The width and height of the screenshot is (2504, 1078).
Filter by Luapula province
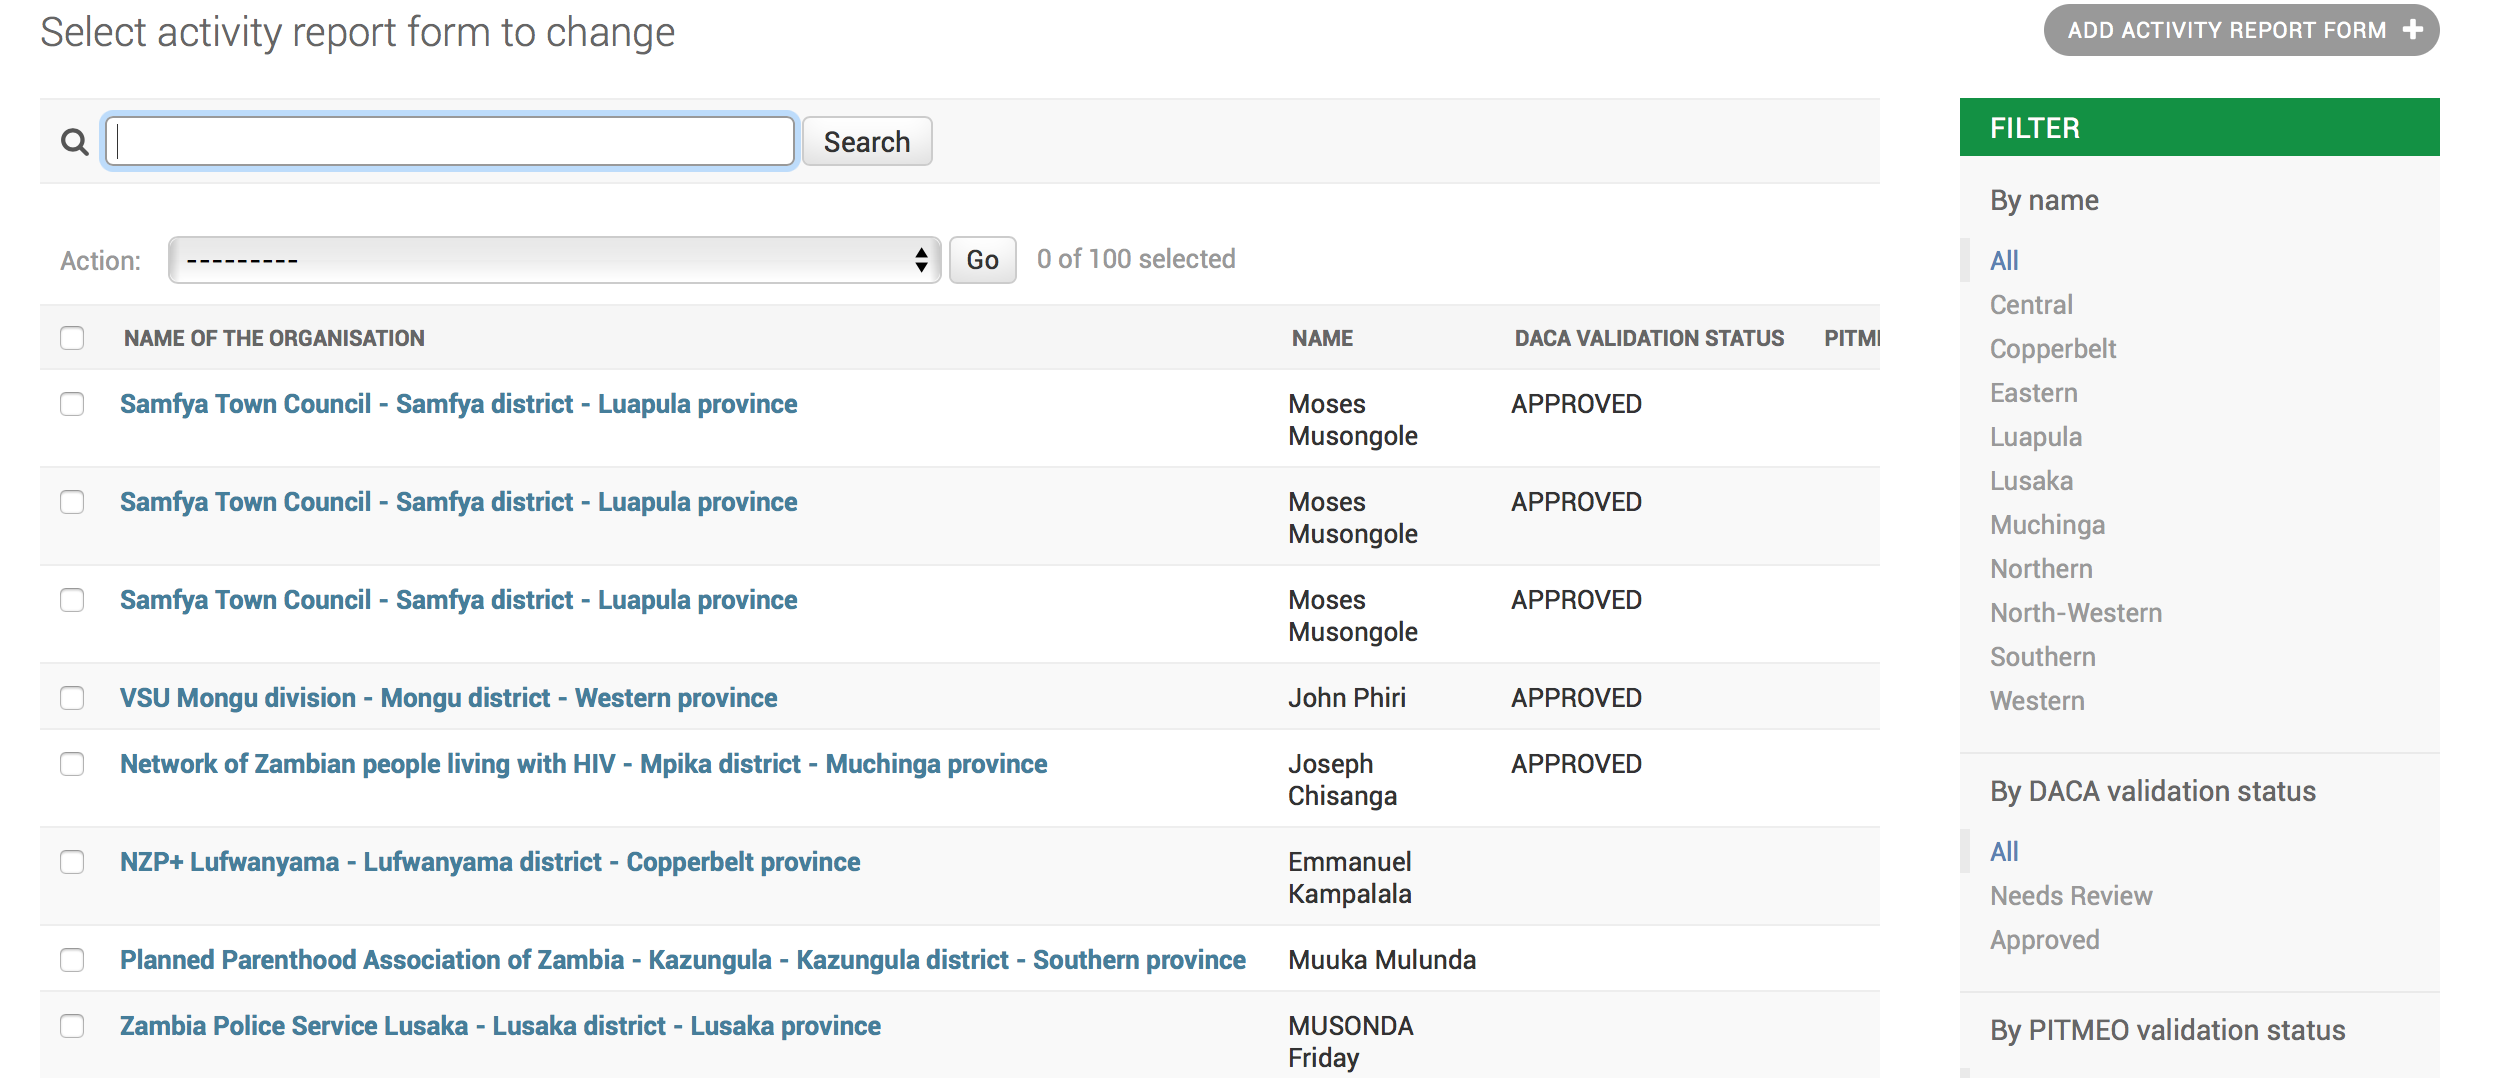(2036, 436)
